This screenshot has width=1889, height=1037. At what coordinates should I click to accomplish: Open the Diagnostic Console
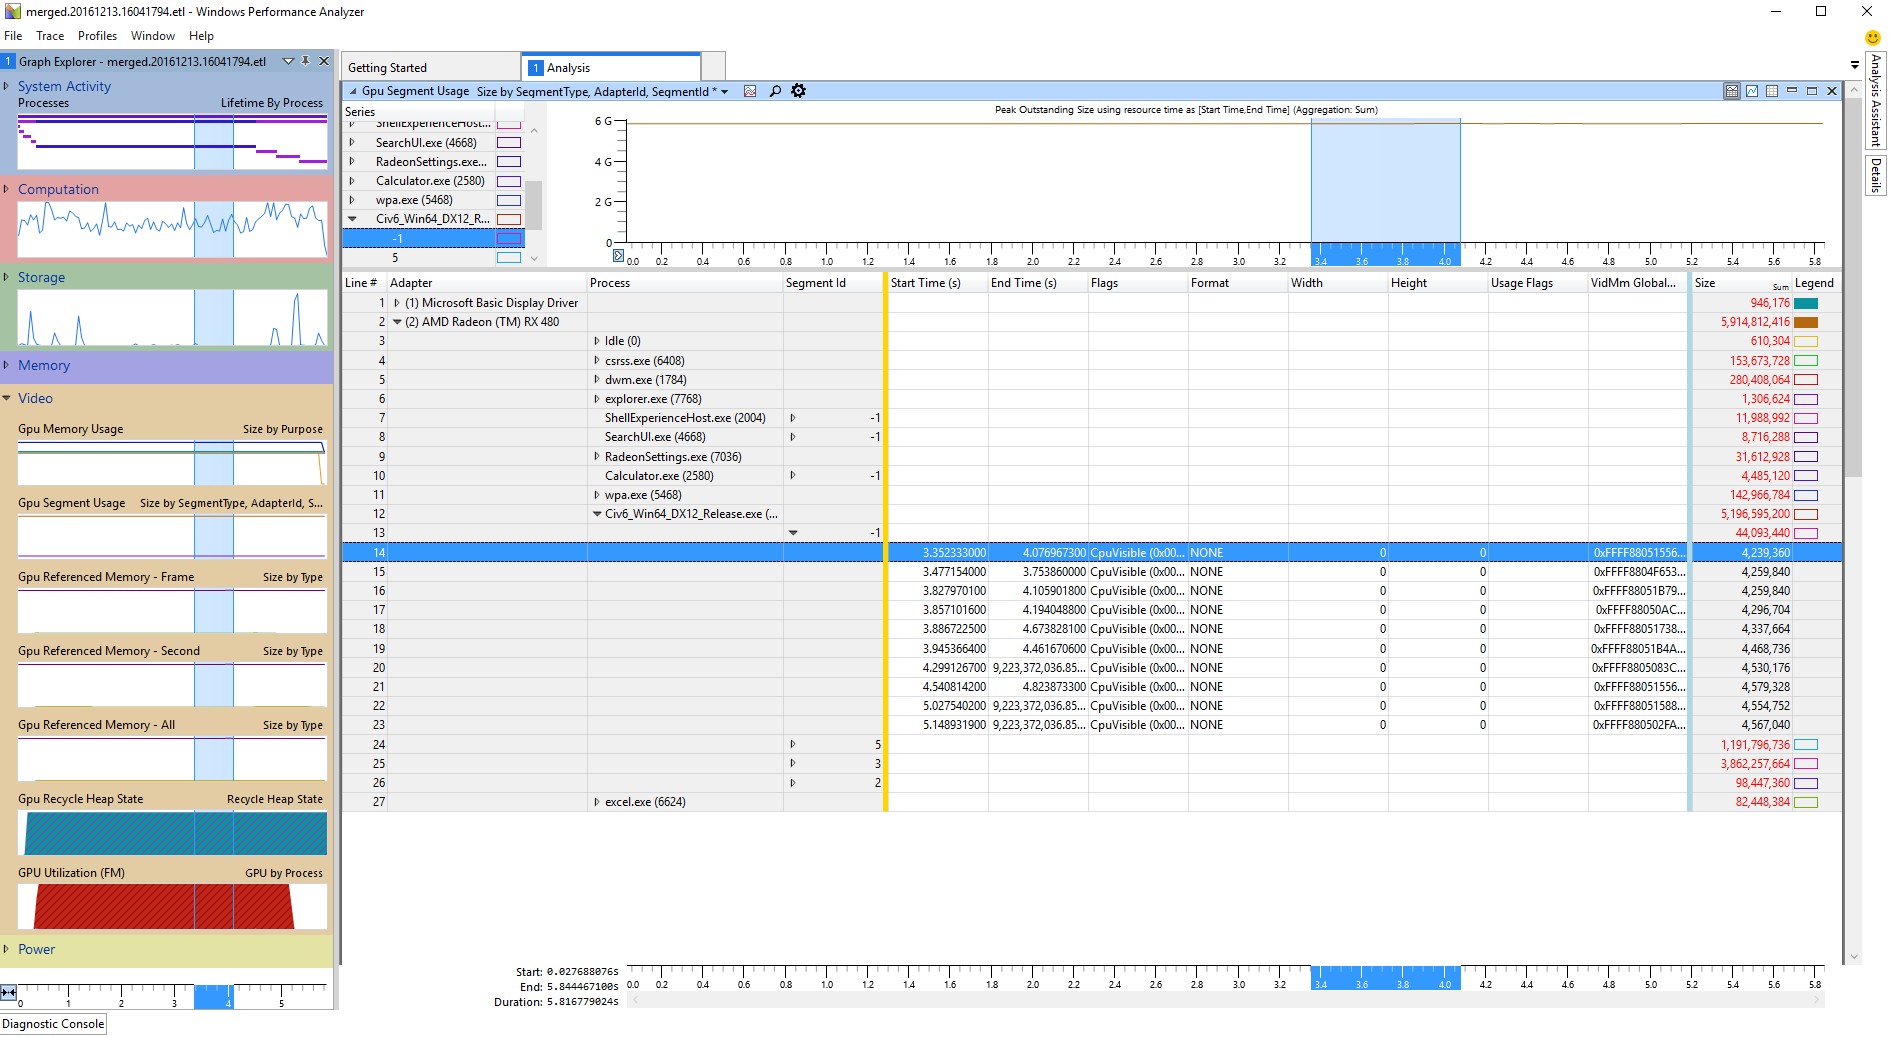tap(53, 1024)
